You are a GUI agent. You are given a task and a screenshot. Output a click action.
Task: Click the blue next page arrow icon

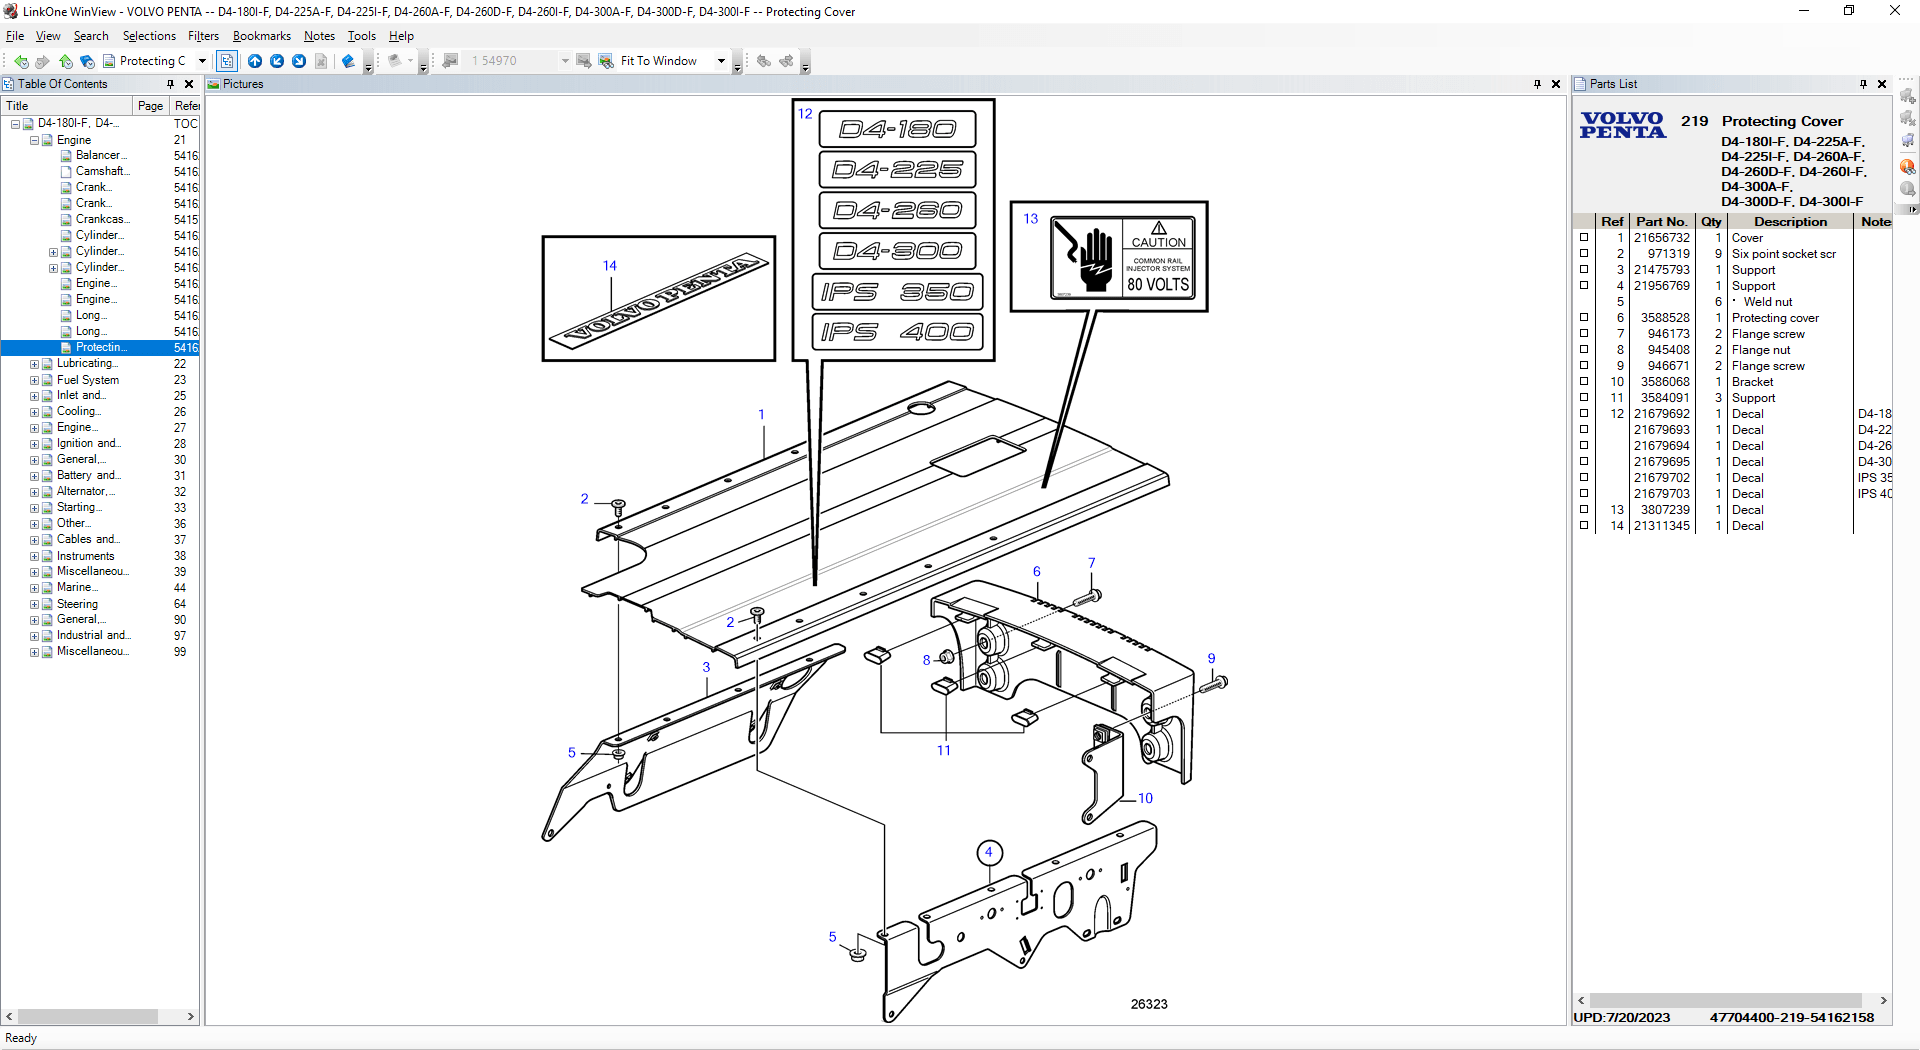click(299, 61)
